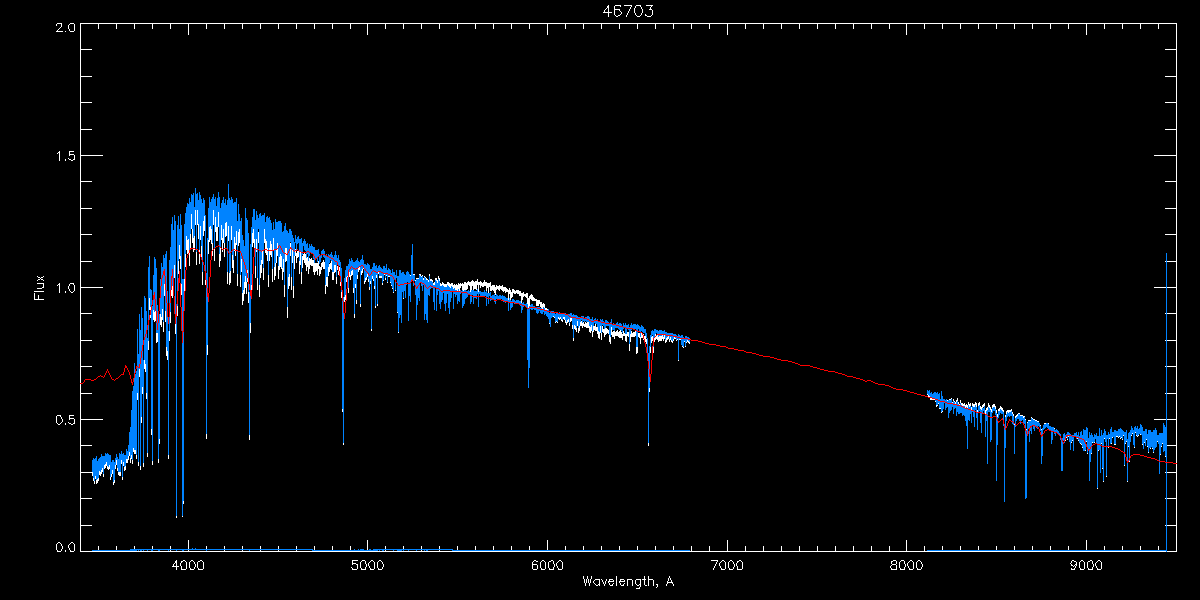
Task: Click the Flux y-axis label
Action: click(x=40, y=287)
